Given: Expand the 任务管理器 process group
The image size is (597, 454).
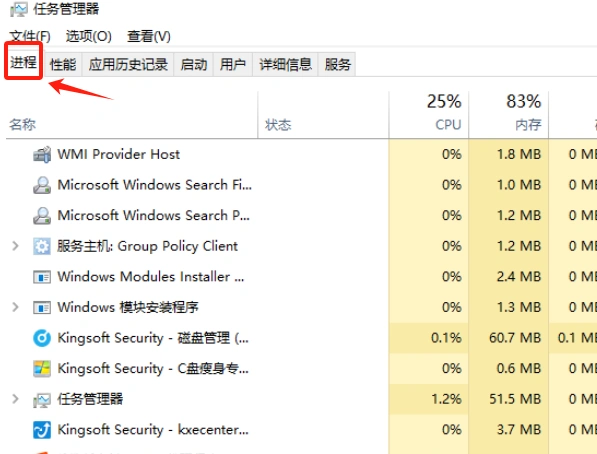Looking at the screenshot, I should pyautogui.click(x=16, y=399).
